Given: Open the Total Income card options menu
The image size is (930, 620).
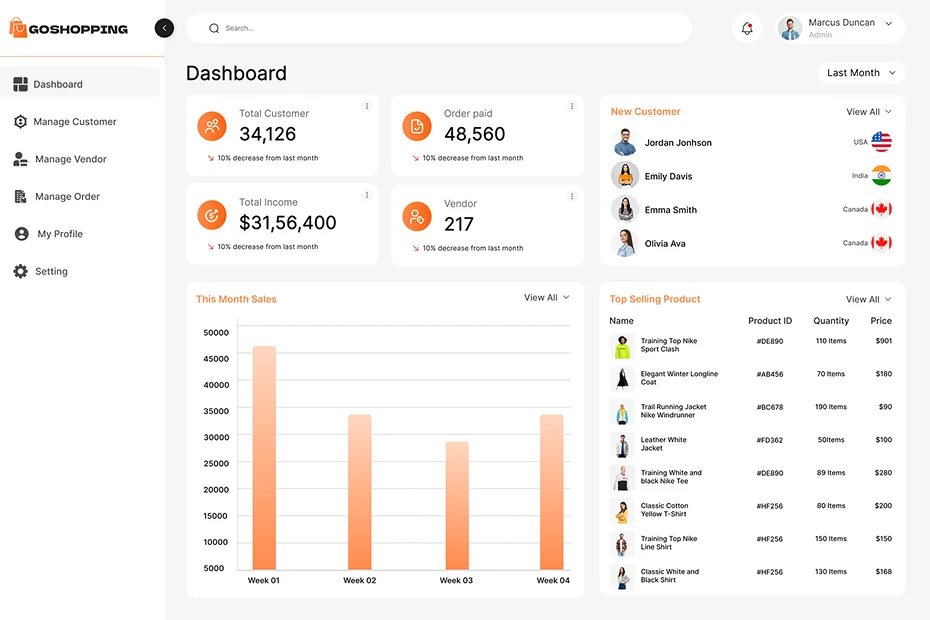Looking at the screenshot, I should coord(367,194).
